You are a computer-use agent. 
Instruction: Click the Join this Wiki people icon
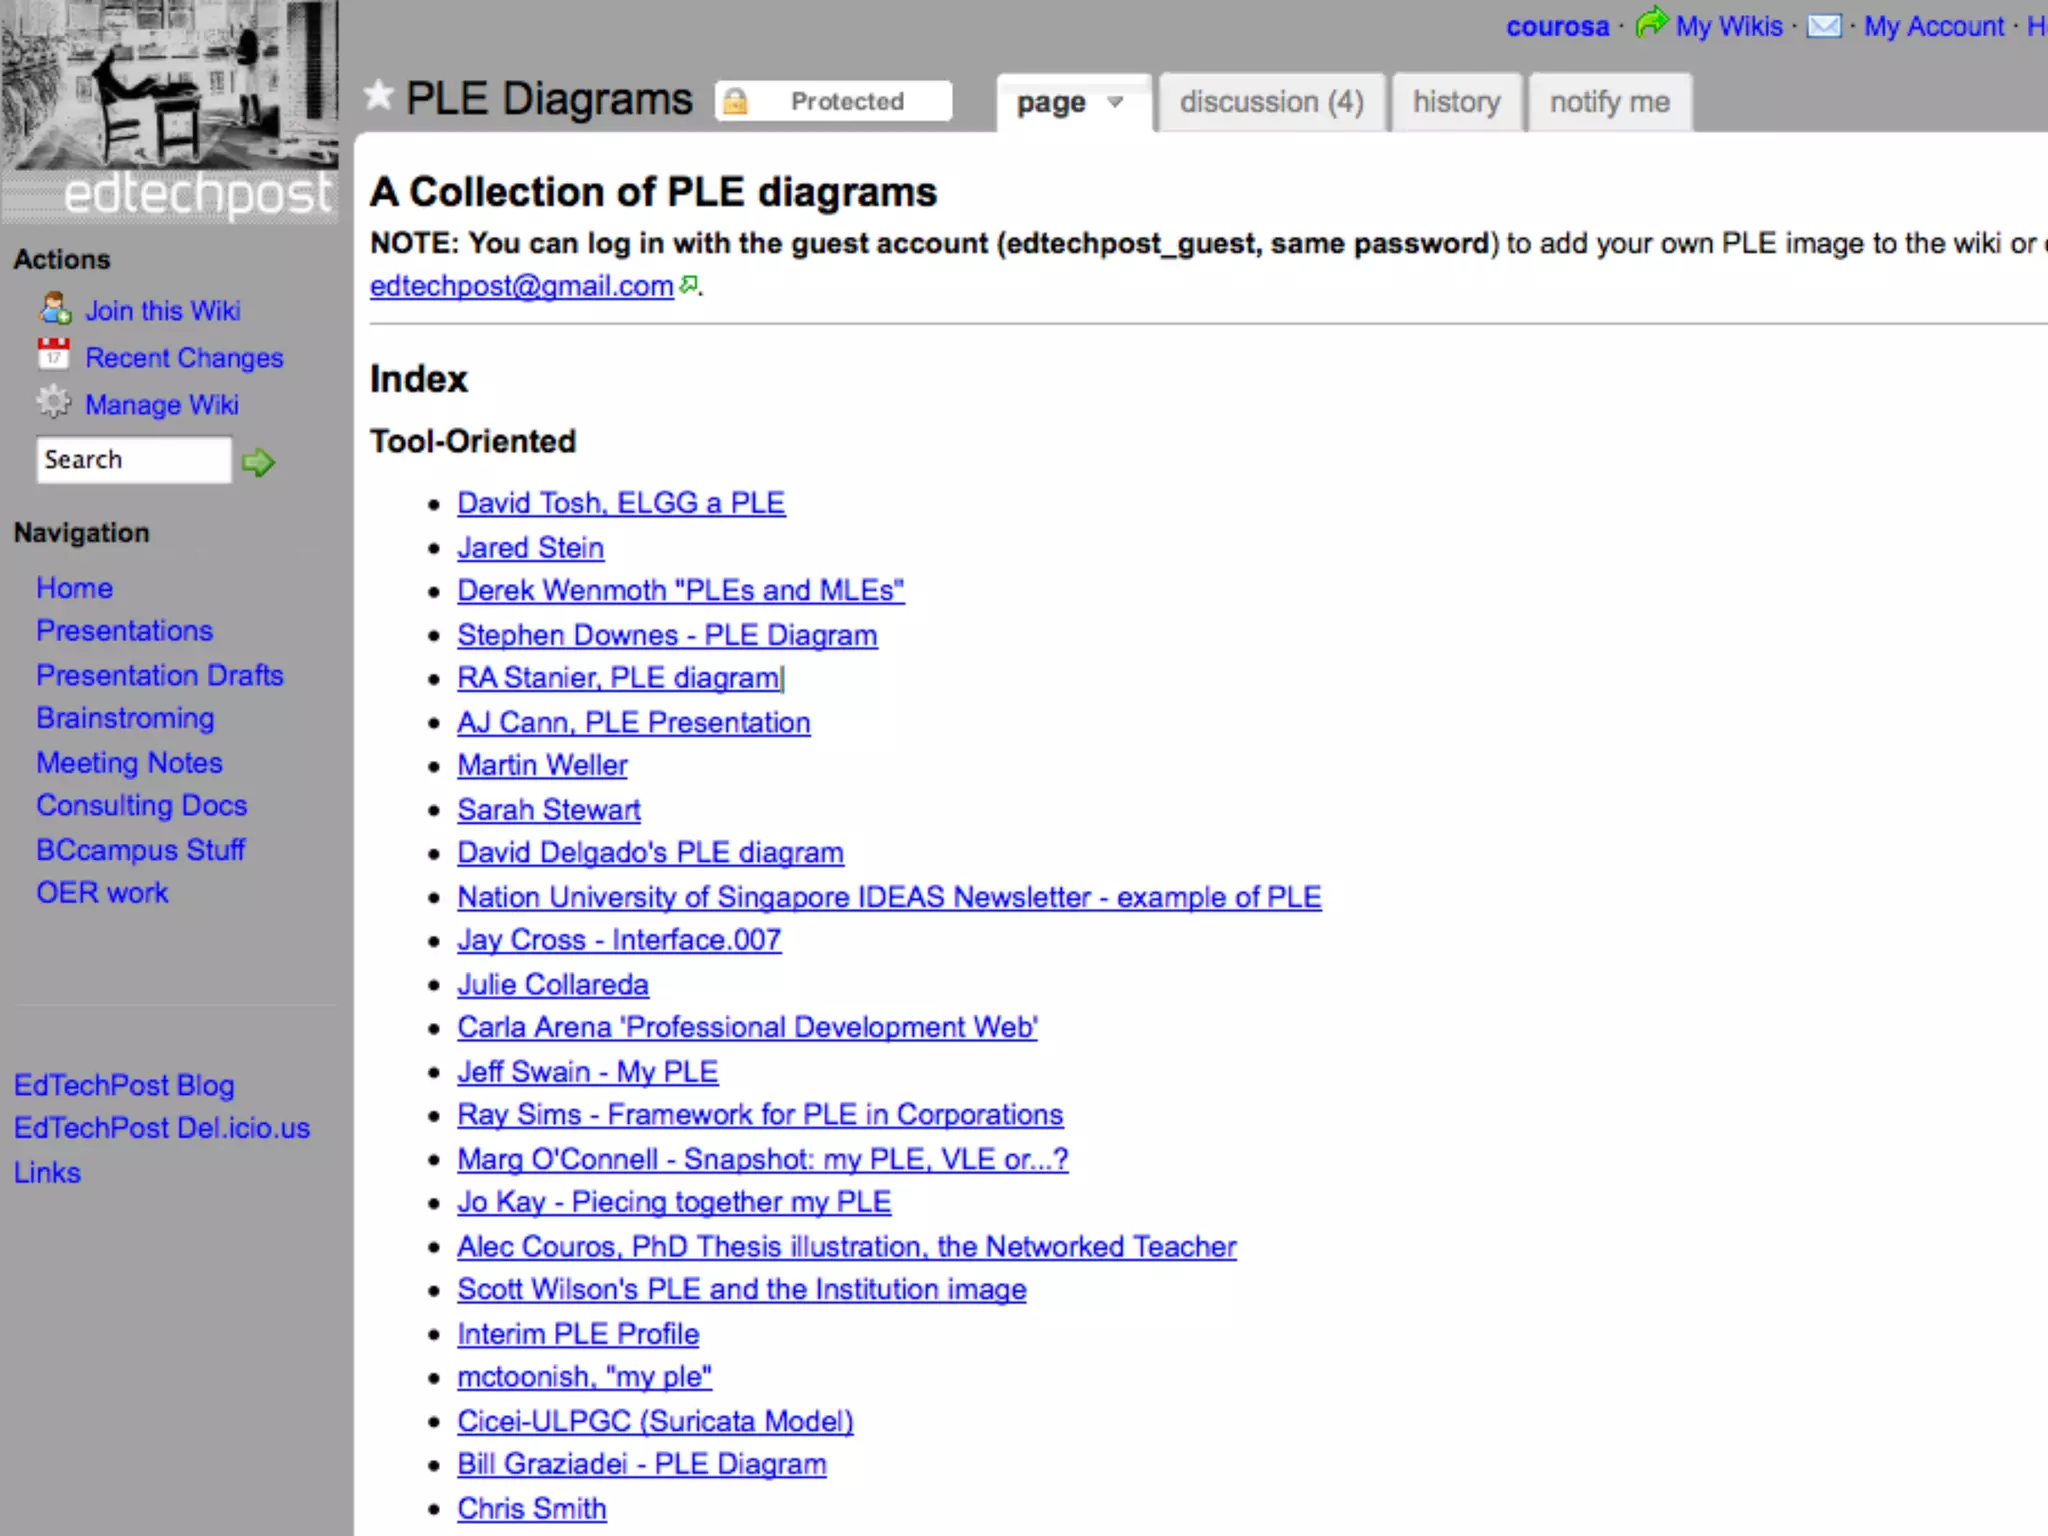coord(55,309)
